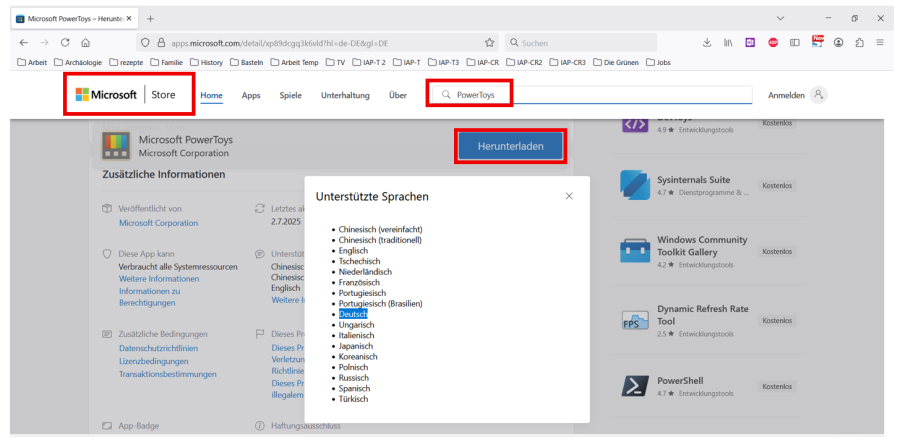The width and height of the screenshot is (900, 444).
Task: Open Informationen zu Berechtigungen link
Action: click(x=149, y=297)
